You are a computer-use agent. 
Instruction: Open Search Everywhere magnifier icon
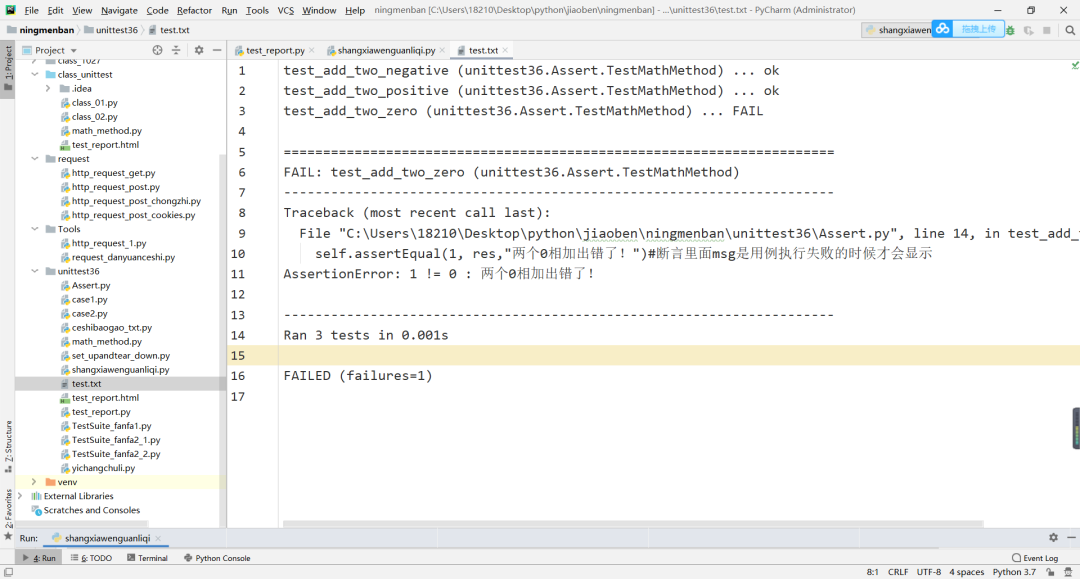pos(1070,30)
